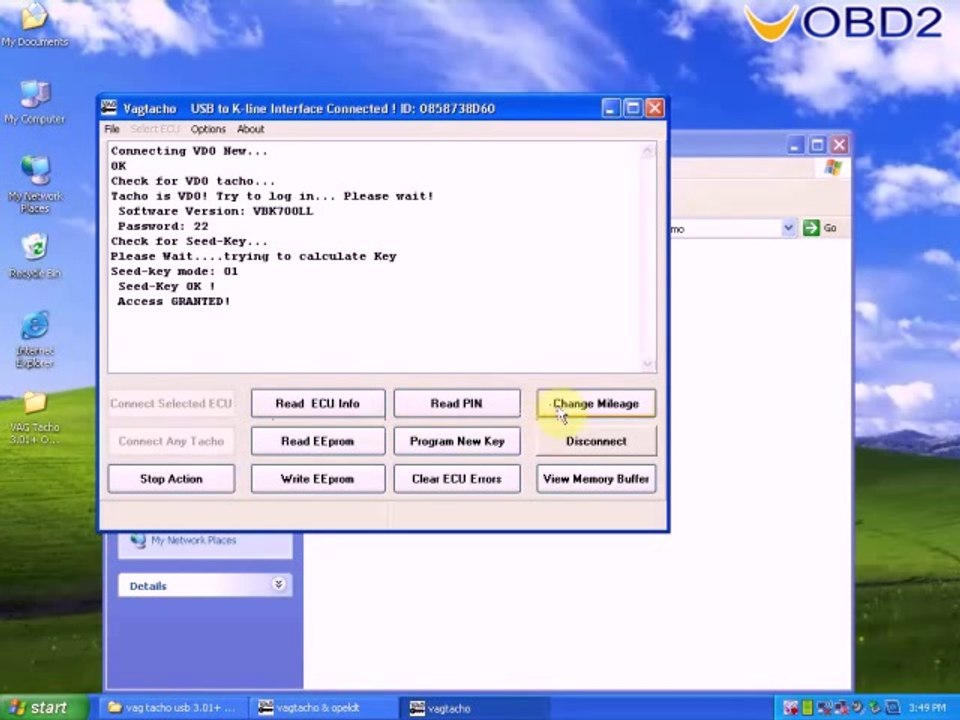Click My Network Places icon in side panel
Viewport: 960px width, 720px height.
tap(138, 540)
